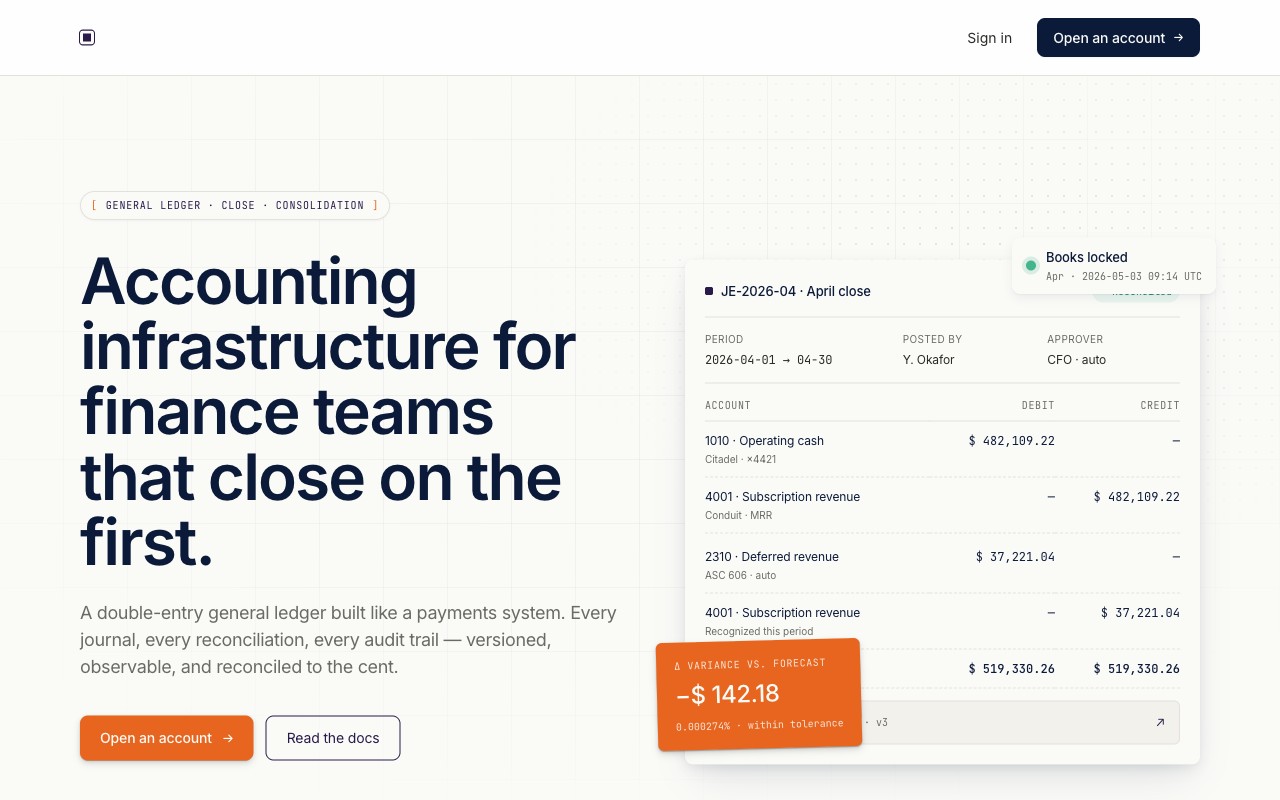Screen dimensions: 1280x800
Task: Click the small square bullet beside JE-2026-04
Action: tap(709, 291)
